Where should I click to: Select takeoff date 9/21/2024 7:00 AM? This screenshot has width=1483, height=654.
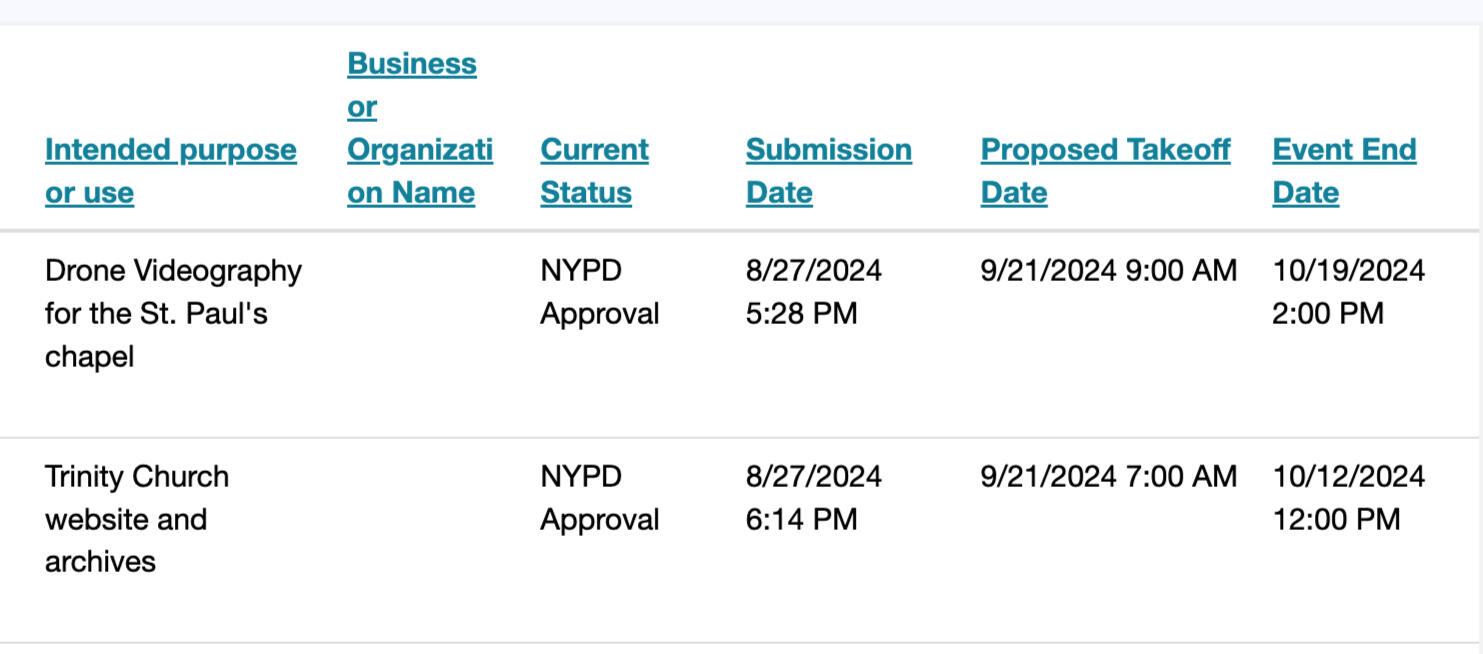[1108, 477]
